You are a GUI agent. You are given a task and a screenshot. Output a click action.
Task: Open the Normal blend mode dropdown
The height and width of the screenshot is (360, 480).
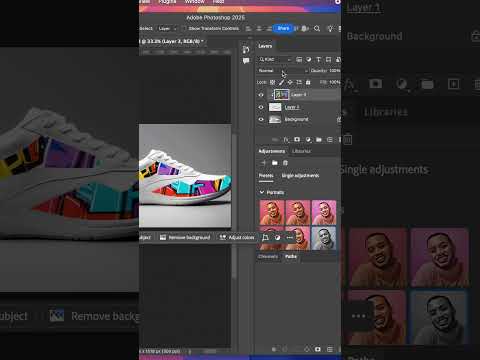[x=283, y=71]
